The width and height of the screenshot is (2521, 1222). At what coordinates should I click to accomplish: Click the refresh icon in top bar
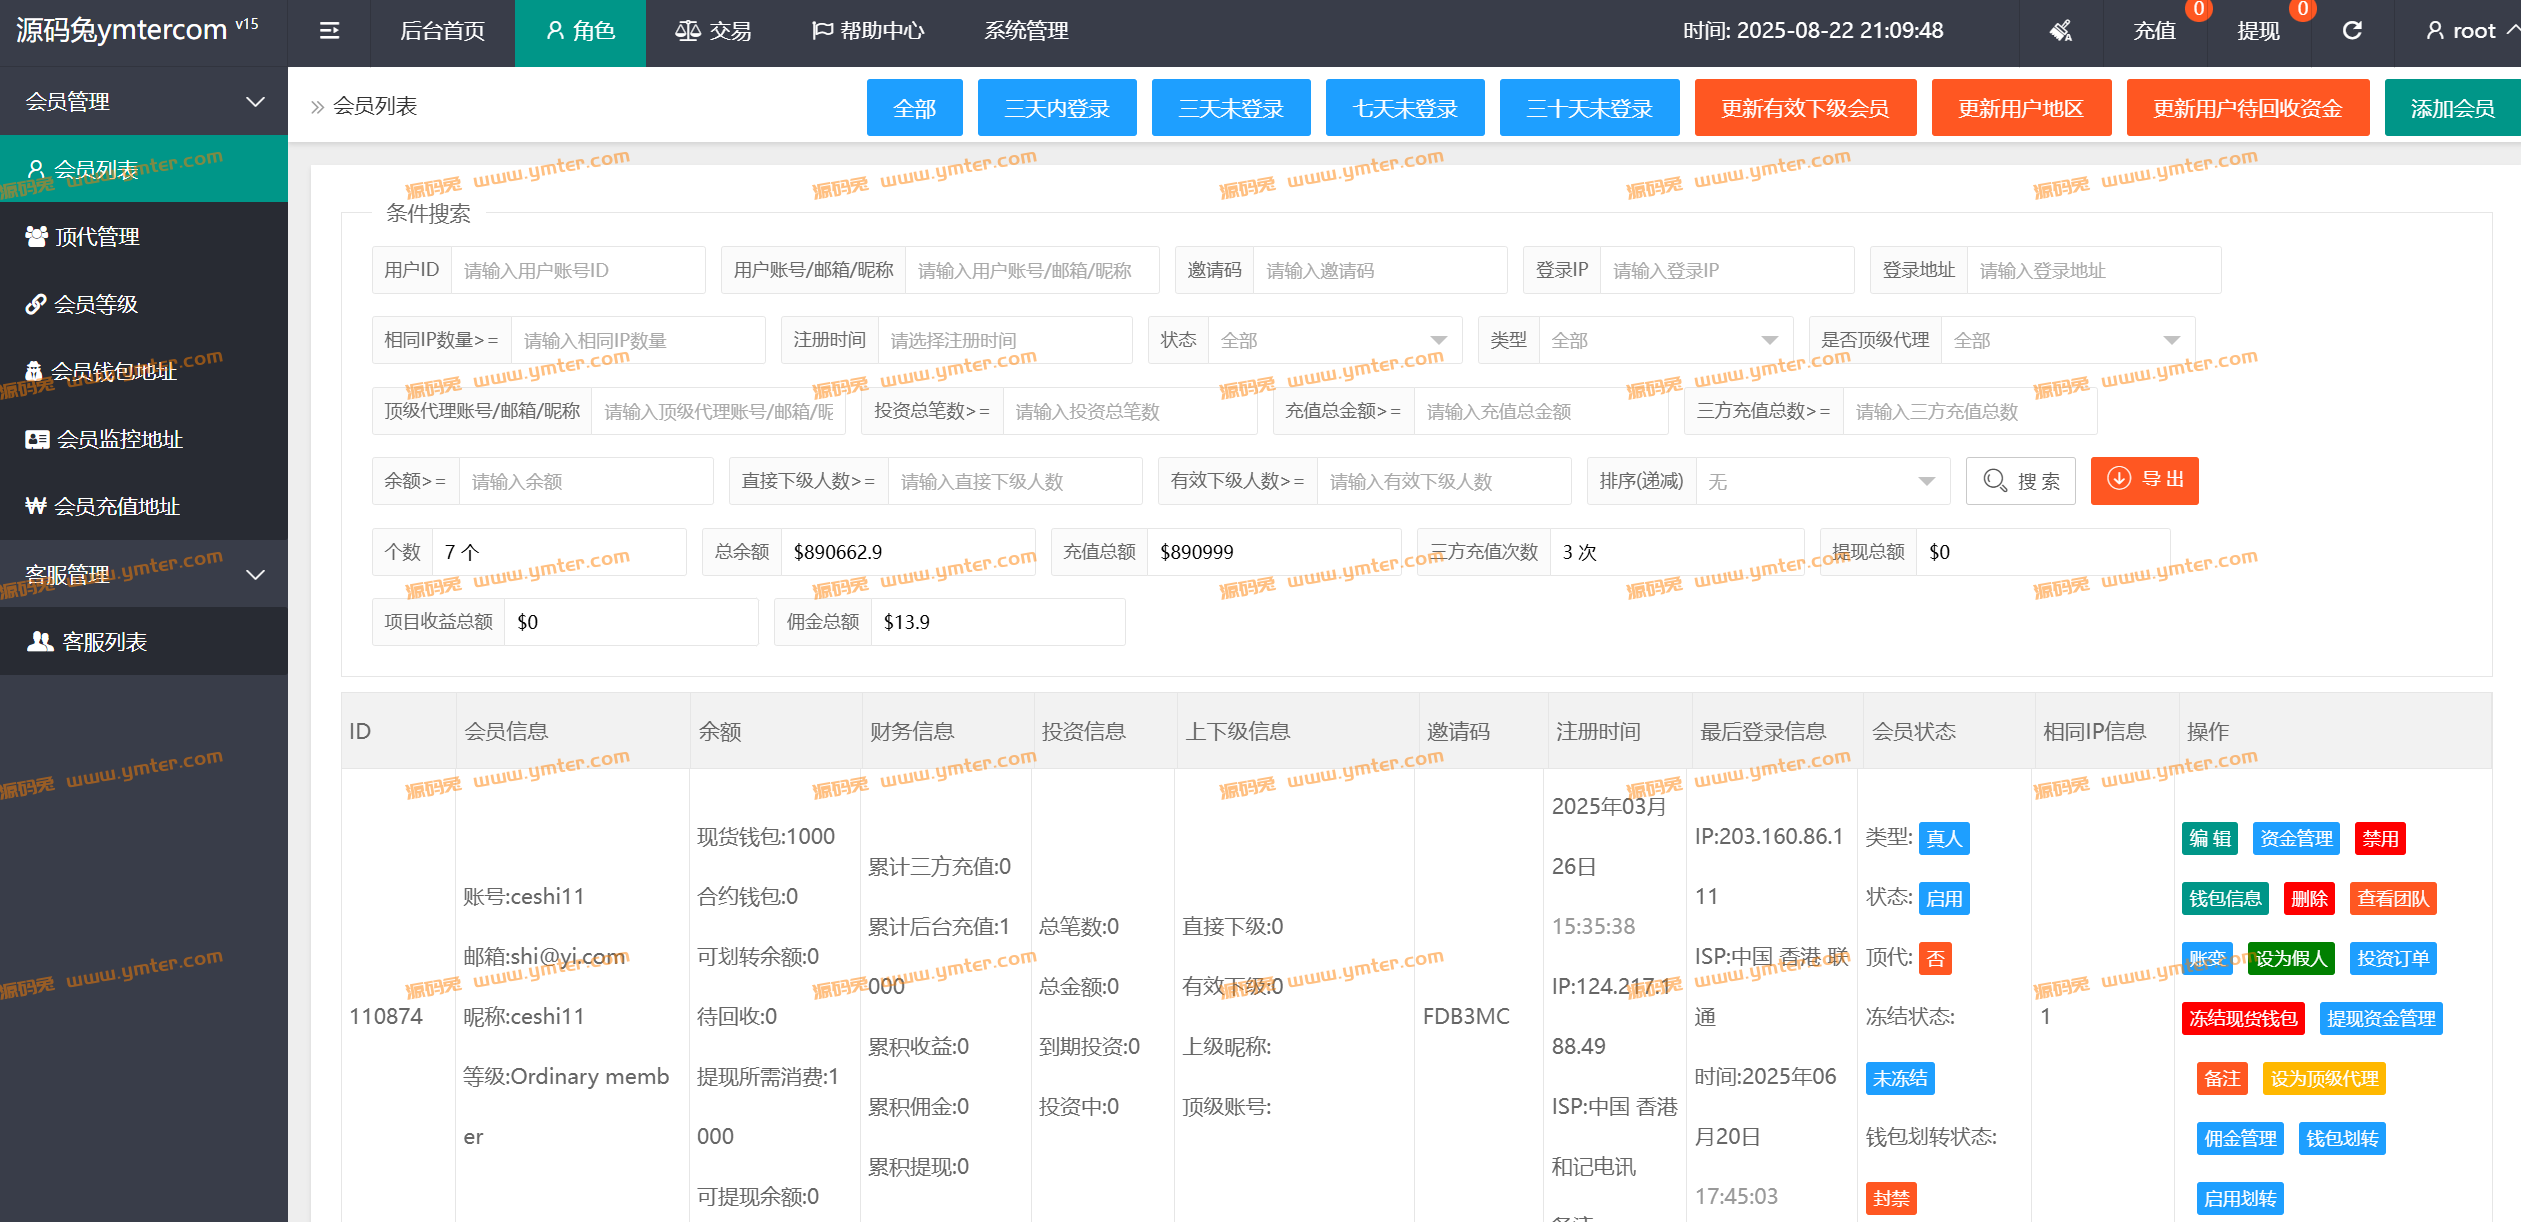[x=2352, y=31]
